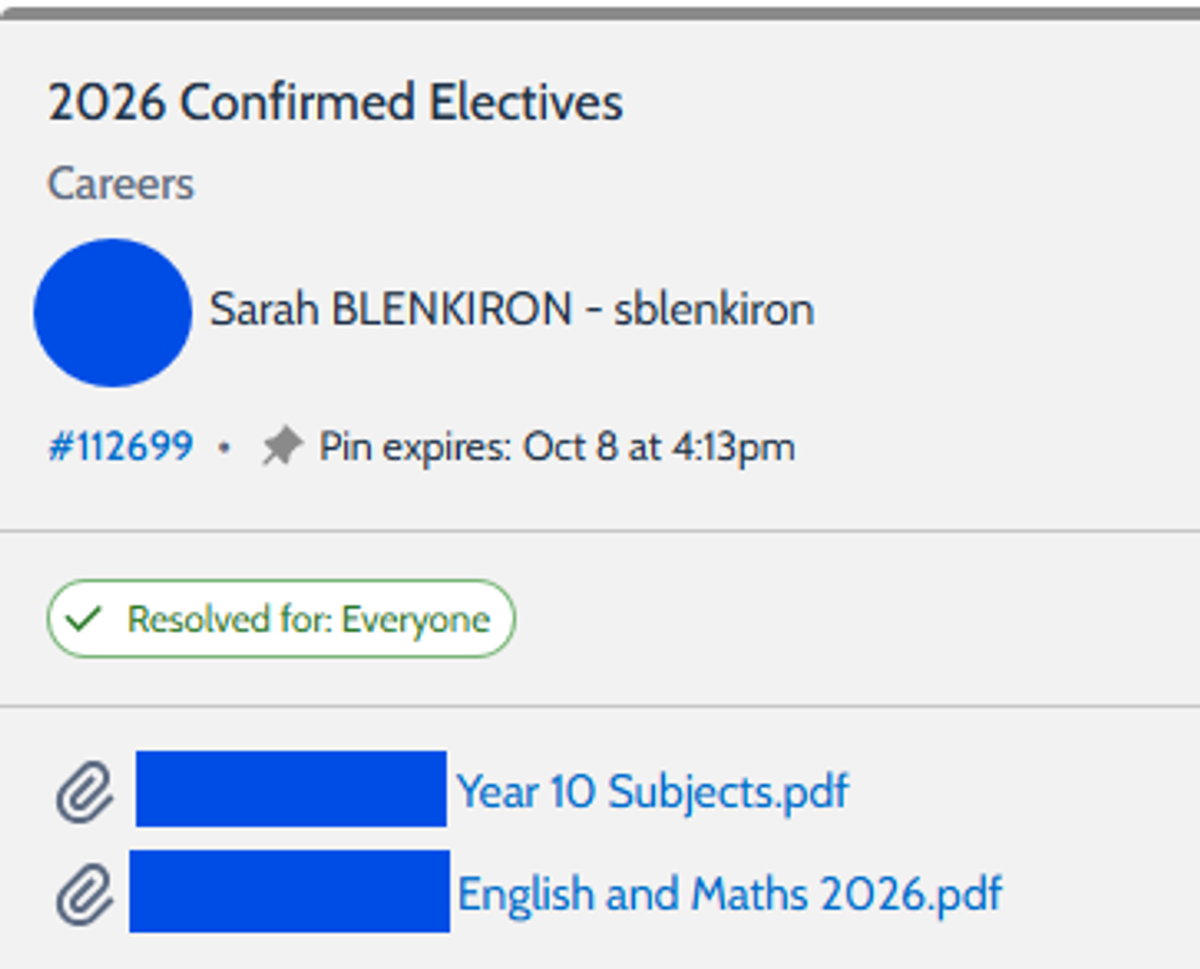The height and width of the screenshot is (969, 1200).
Task: Click the dot separator after #112699
Action: pyautogui.click(x=225, y=449)
